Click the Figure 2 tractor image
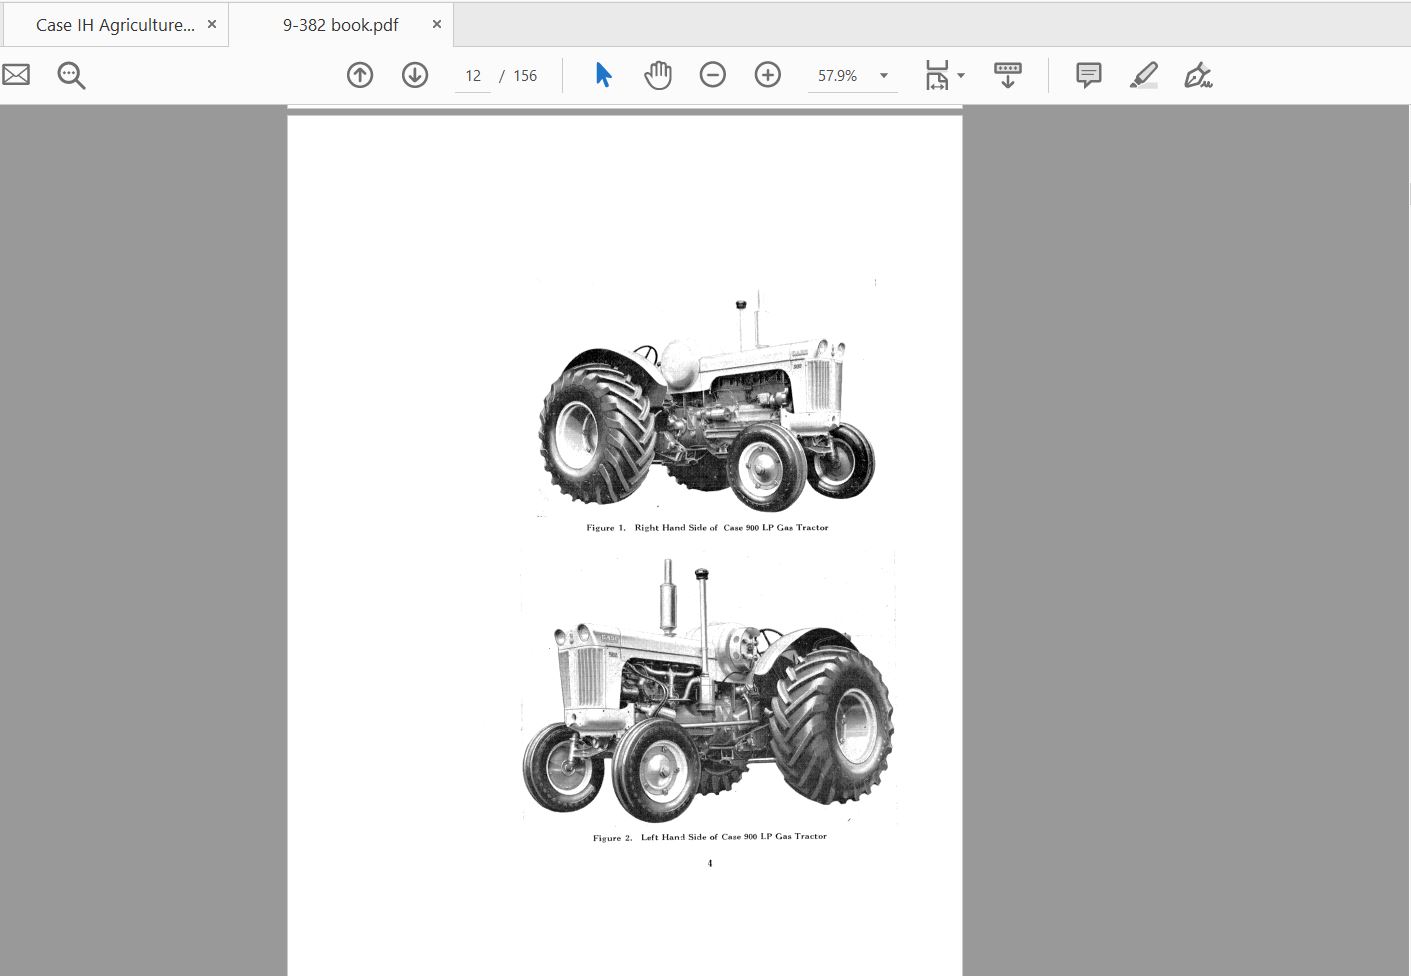Viewport: 1411px width, 976px height. tap(708, 691)
